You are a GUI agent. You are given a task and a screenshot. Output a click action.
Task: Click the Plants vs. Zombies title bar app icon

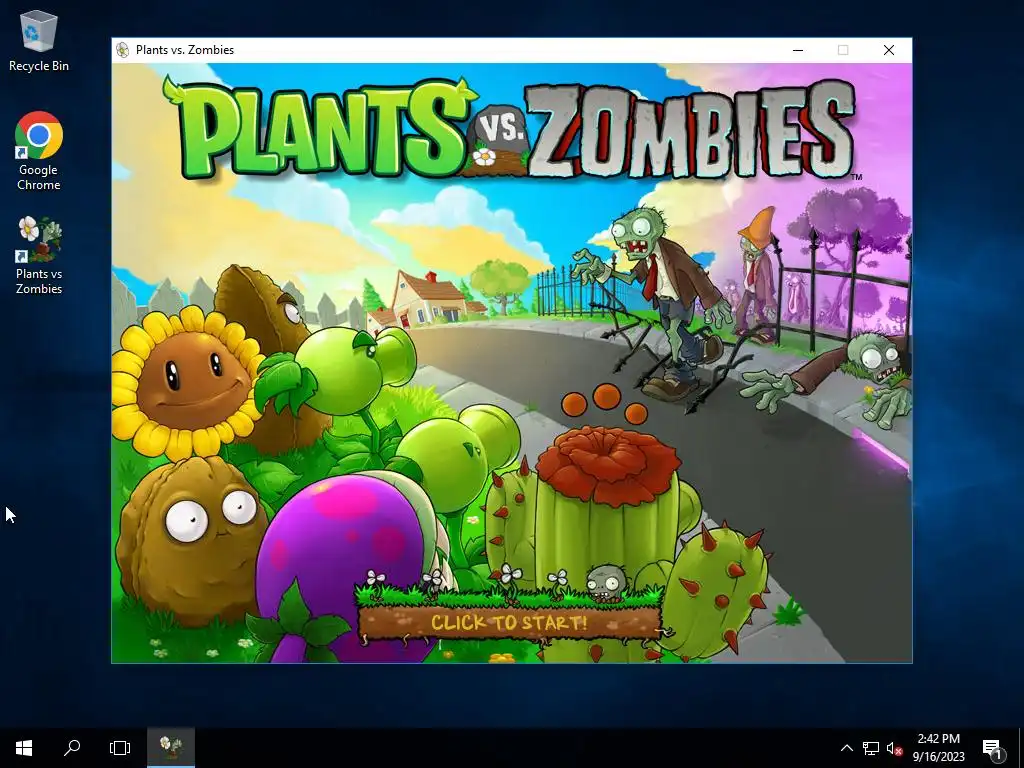click(122, 50)
